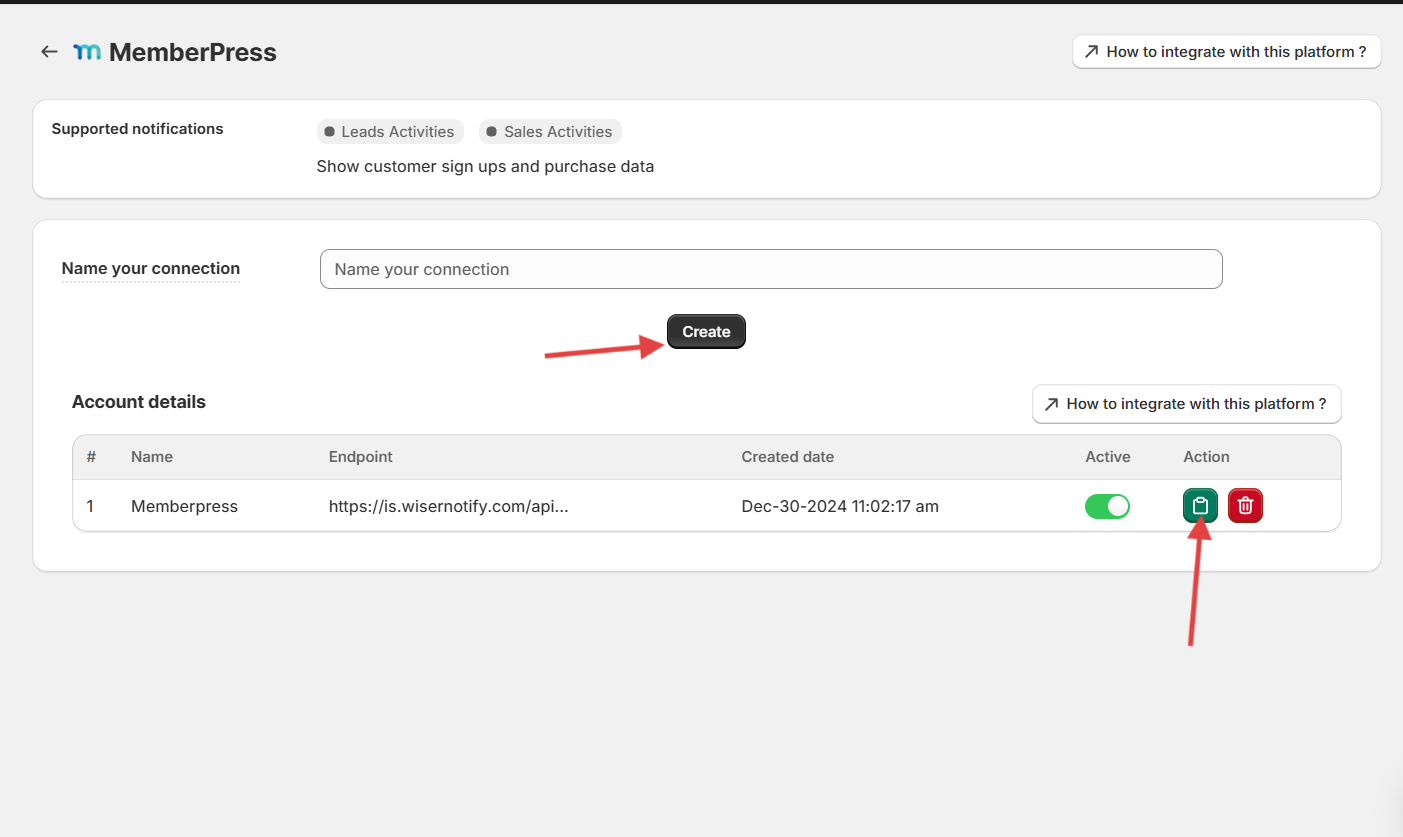Click the Created date column header
The width and height of the screenshot is (1403, 837).
tap(787, 457)
